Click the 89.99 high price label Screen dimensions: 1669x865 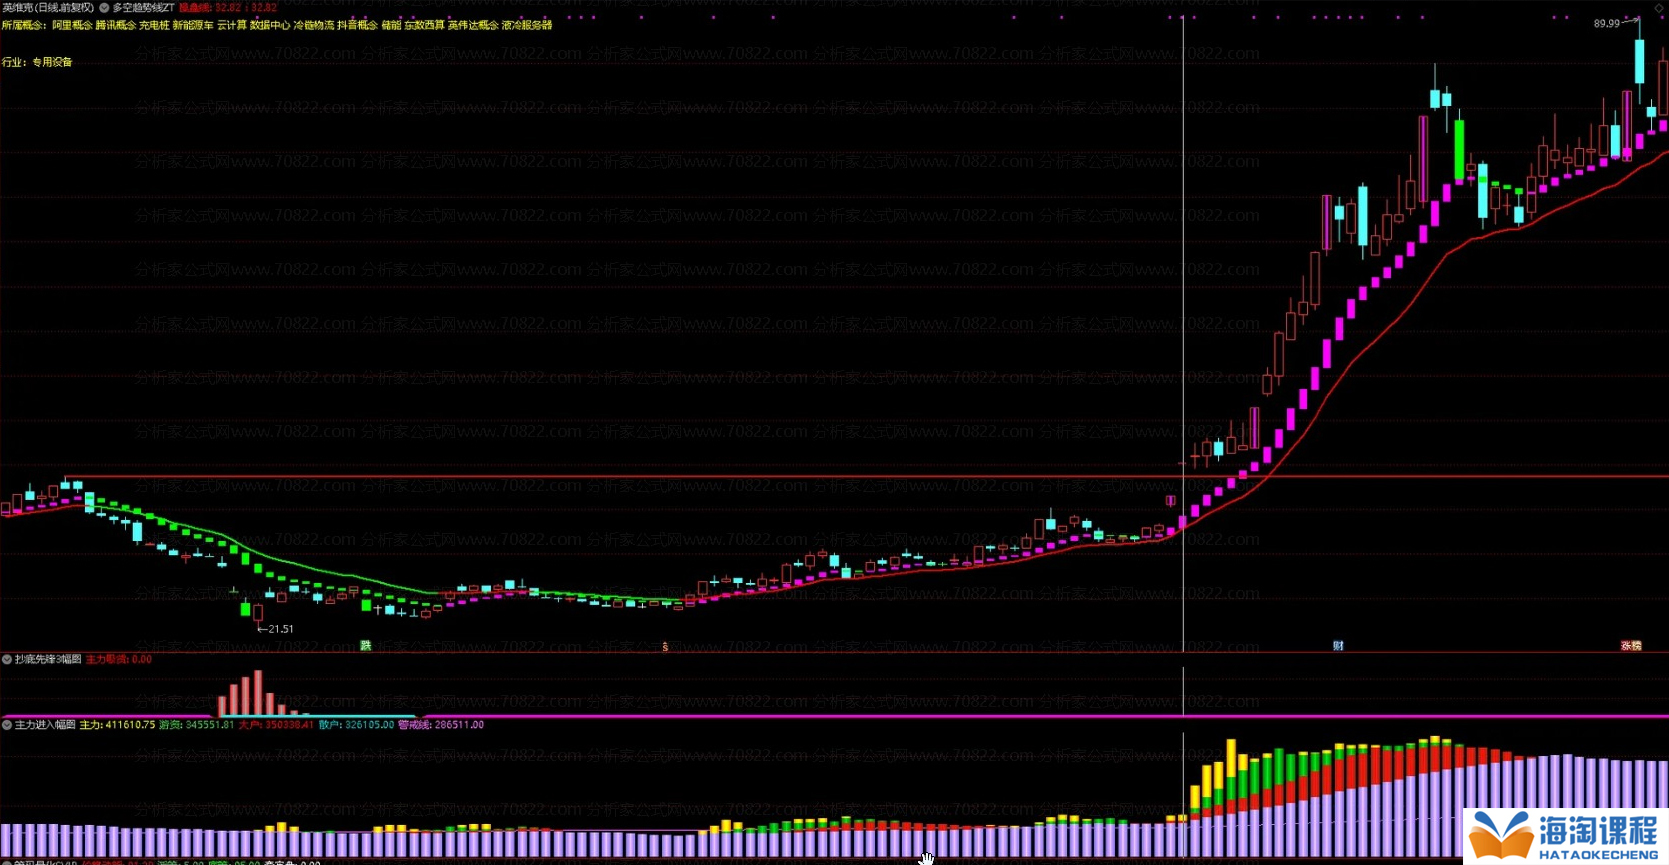[1606, 23]
